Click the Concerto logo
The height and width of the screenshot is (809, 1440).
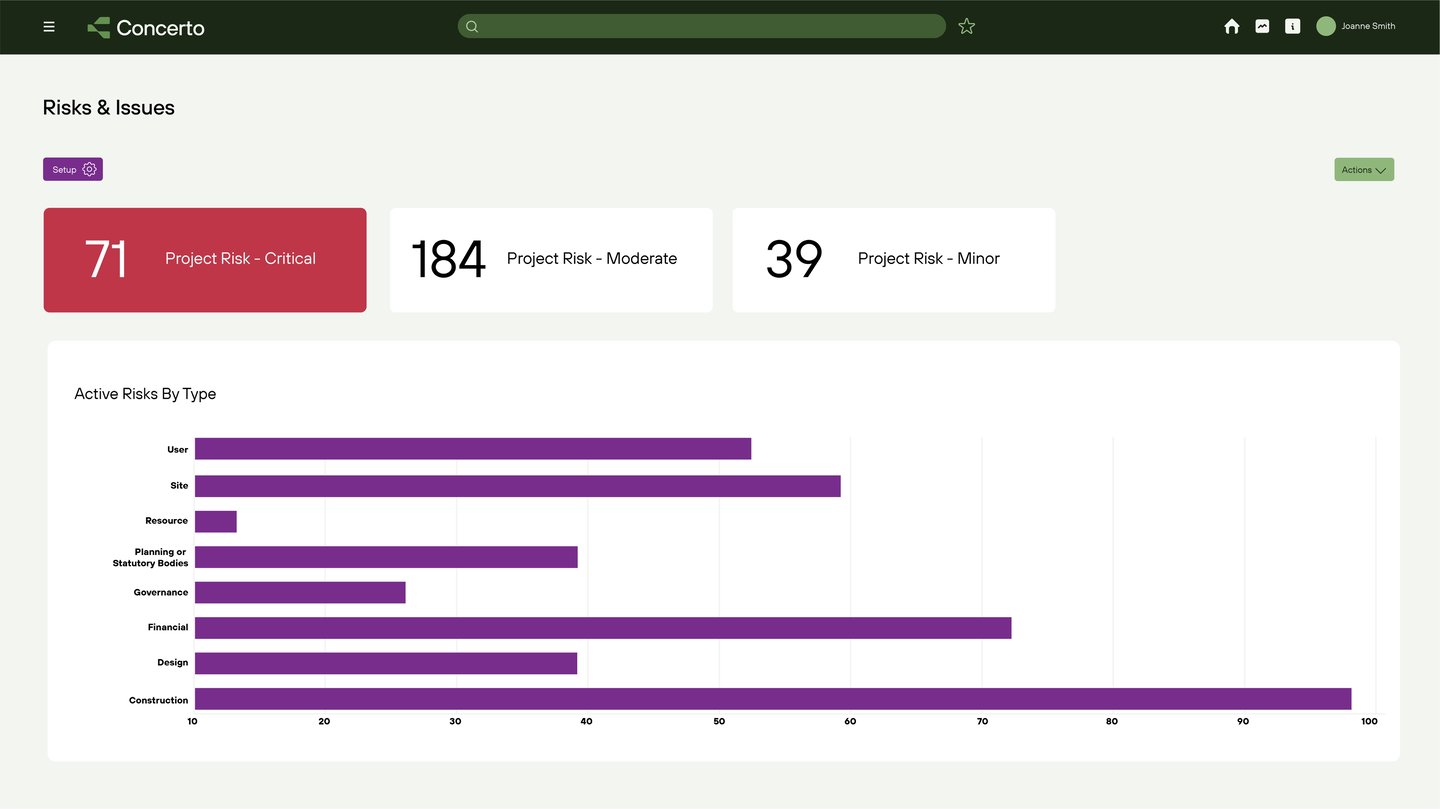(x=146, y=28)
